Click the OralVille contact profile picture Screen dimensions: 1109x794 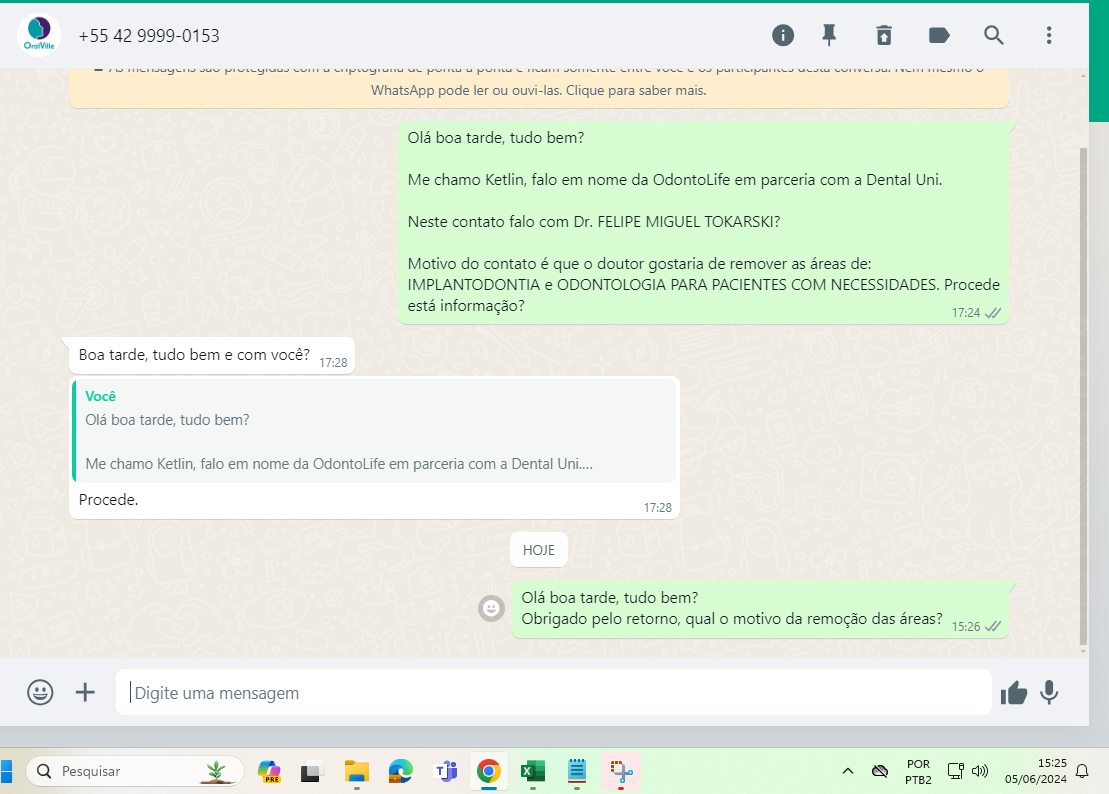click(39, 35)
